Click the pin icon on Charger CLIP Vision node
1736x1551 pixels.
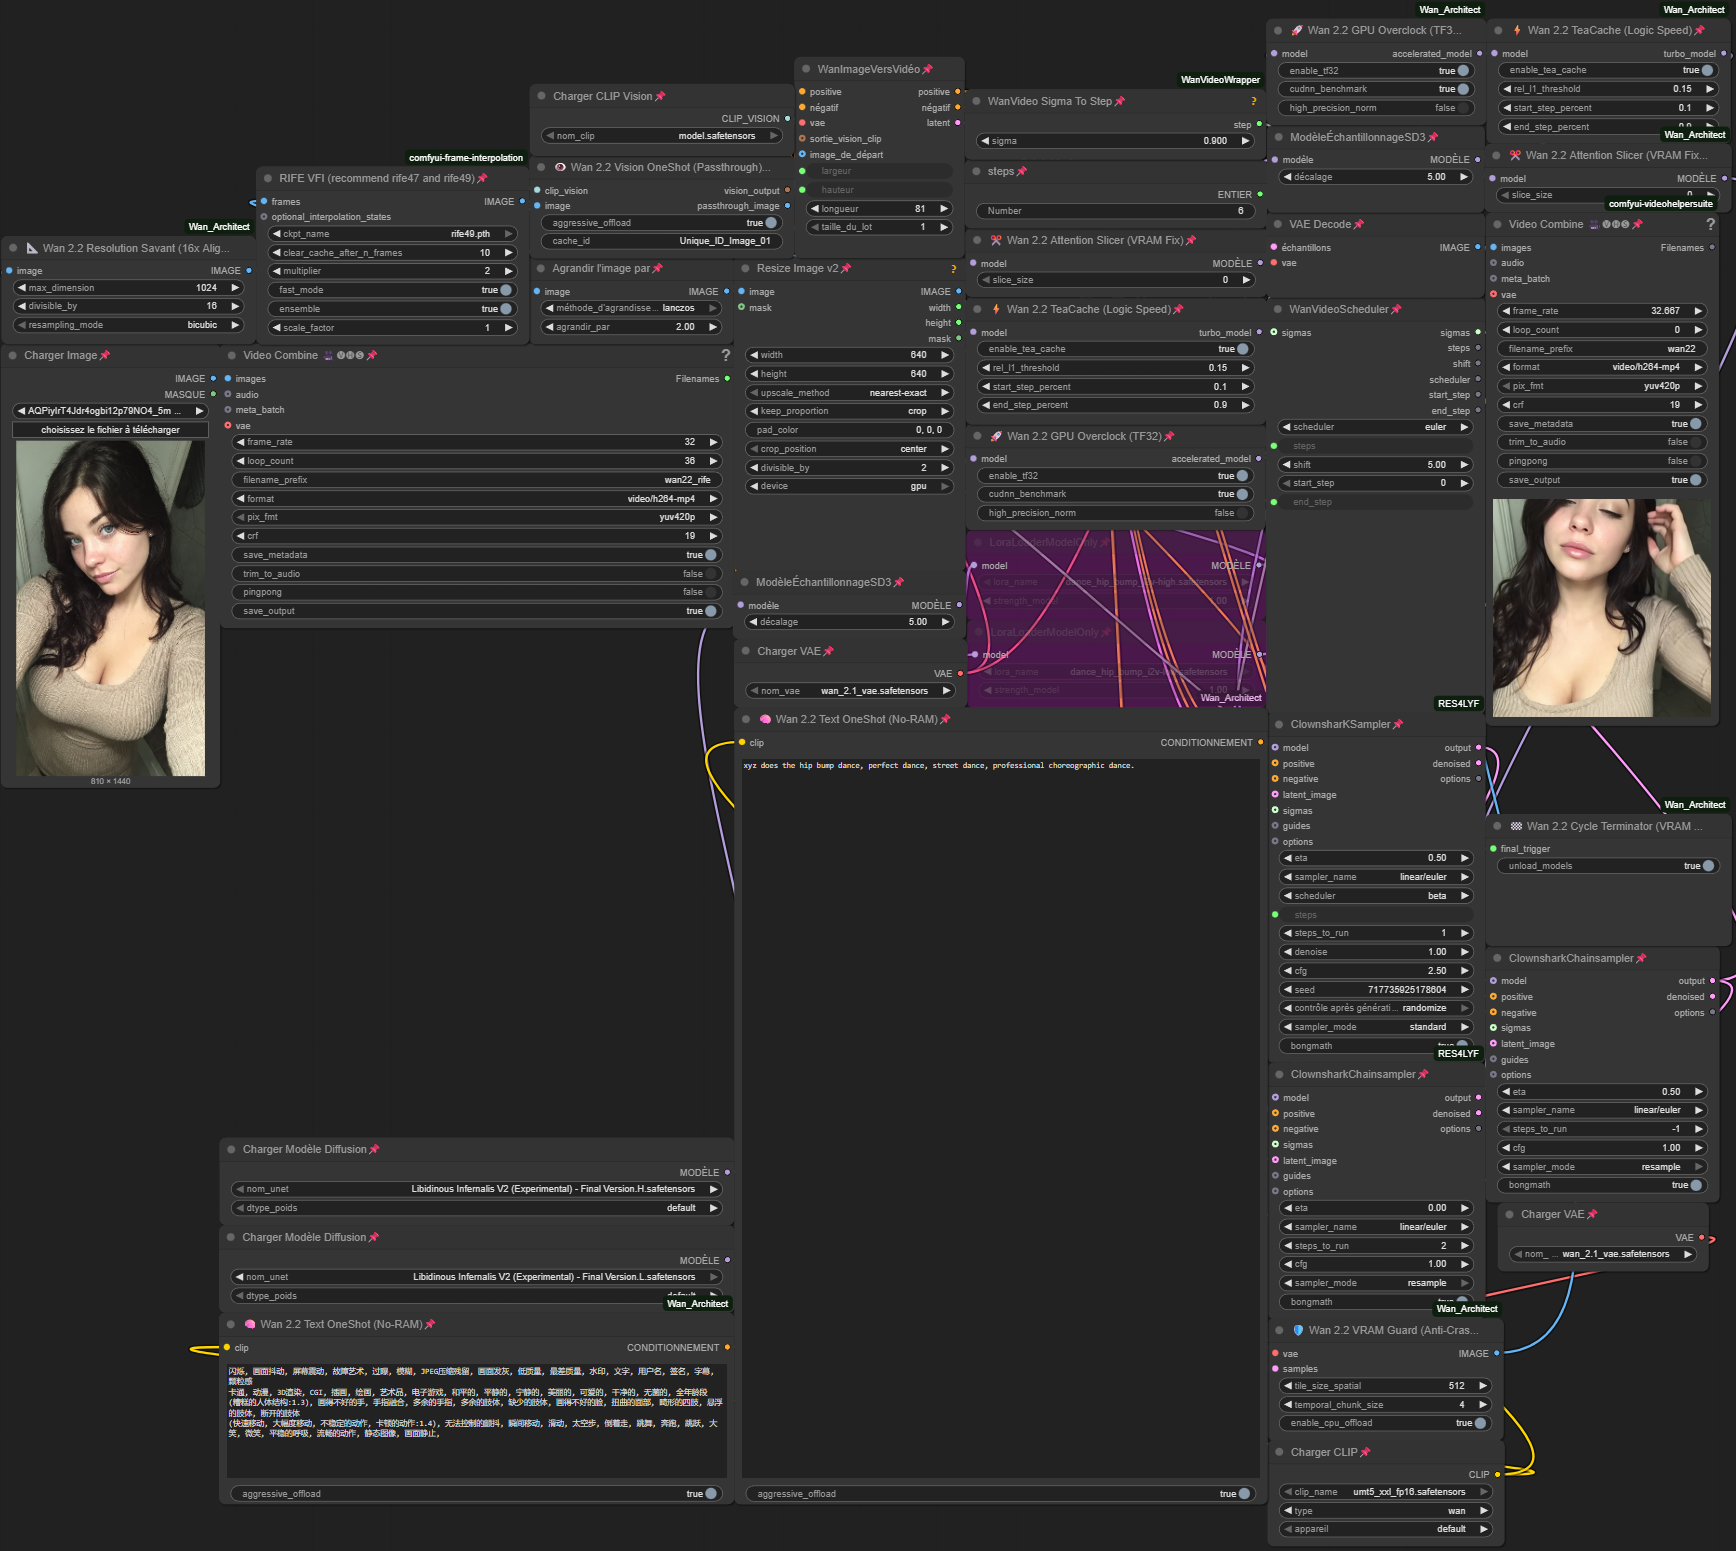(660, 96)
